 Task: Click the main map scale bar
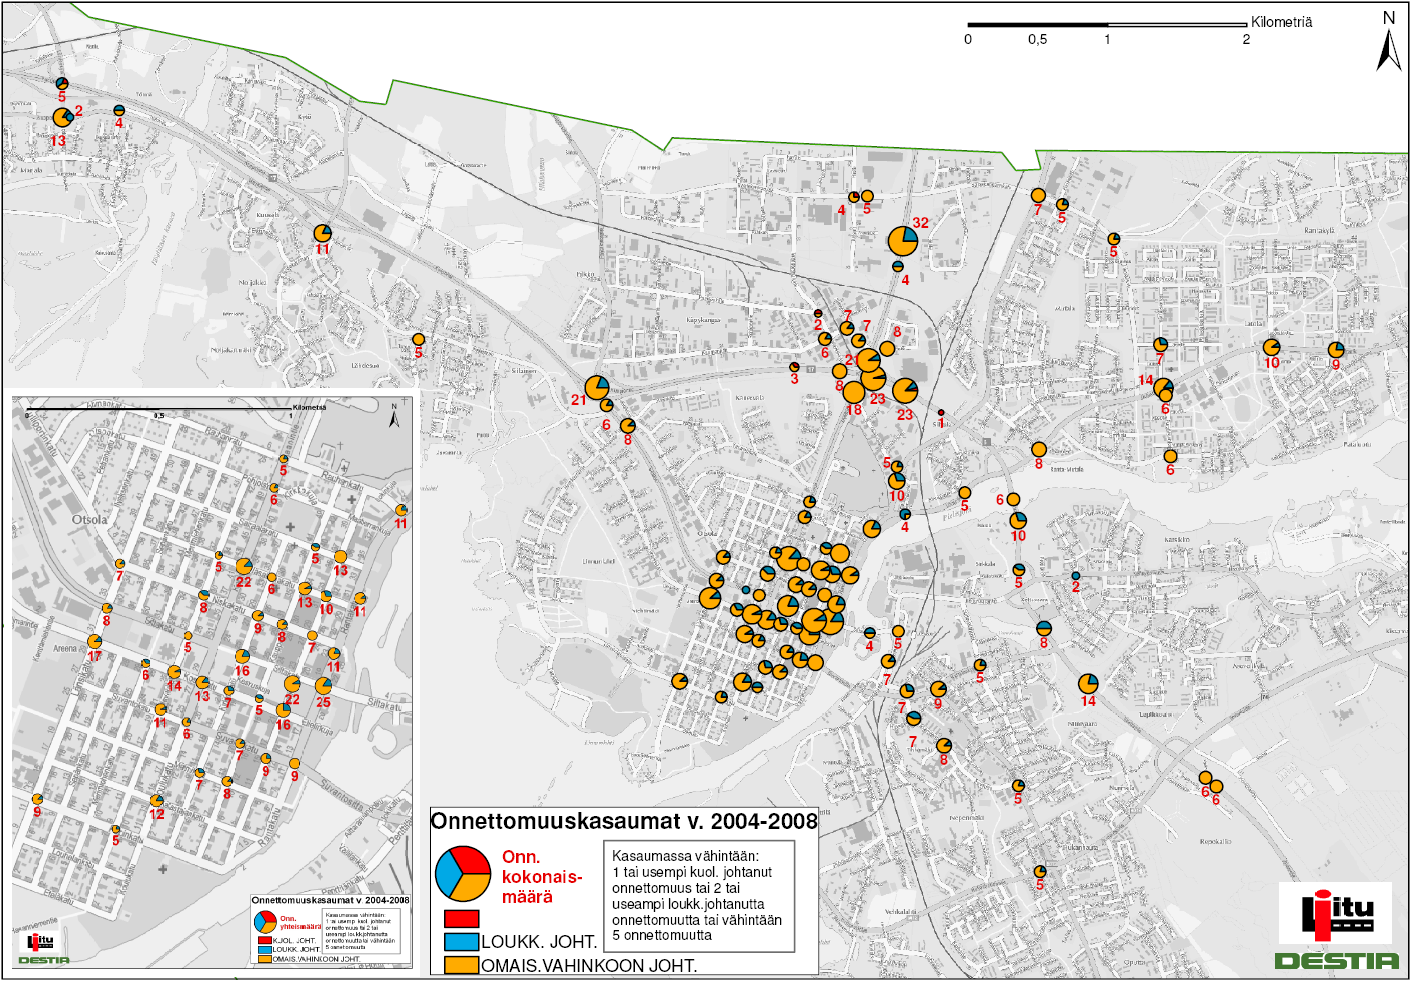(1107, 25)
